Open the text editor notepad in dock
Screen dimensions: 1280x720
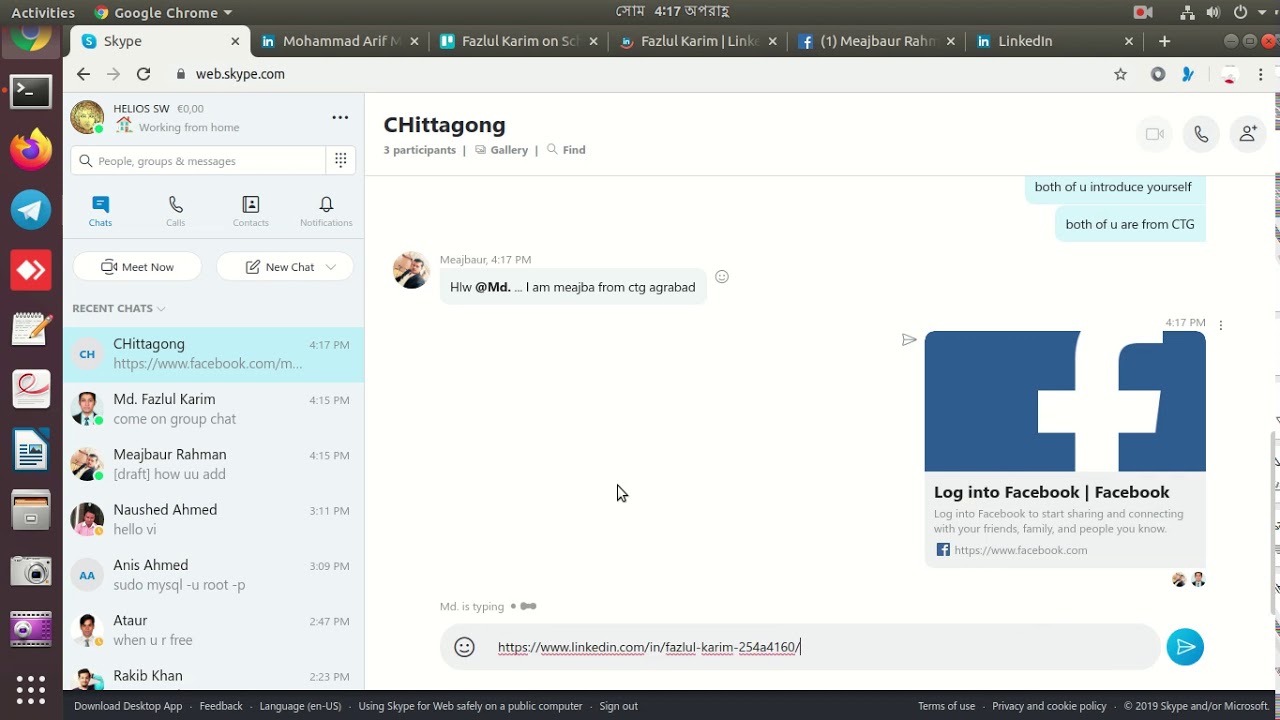click(x=31, y=329)
